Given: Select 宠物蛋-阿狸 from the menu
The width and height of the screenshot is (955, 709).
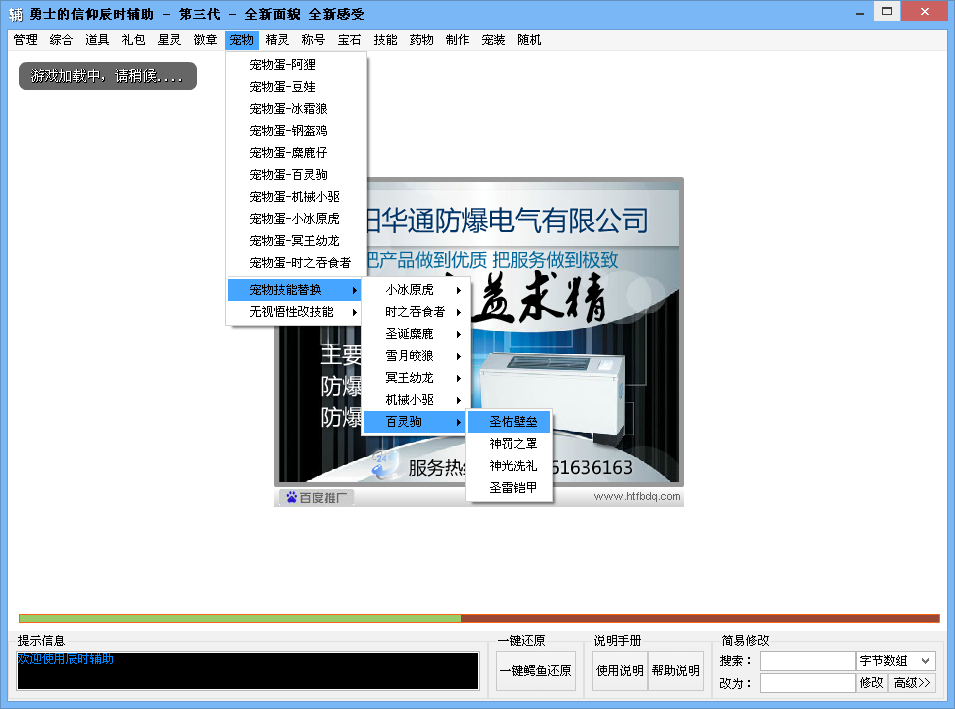Looking at the screenshot, I should 296,65.
